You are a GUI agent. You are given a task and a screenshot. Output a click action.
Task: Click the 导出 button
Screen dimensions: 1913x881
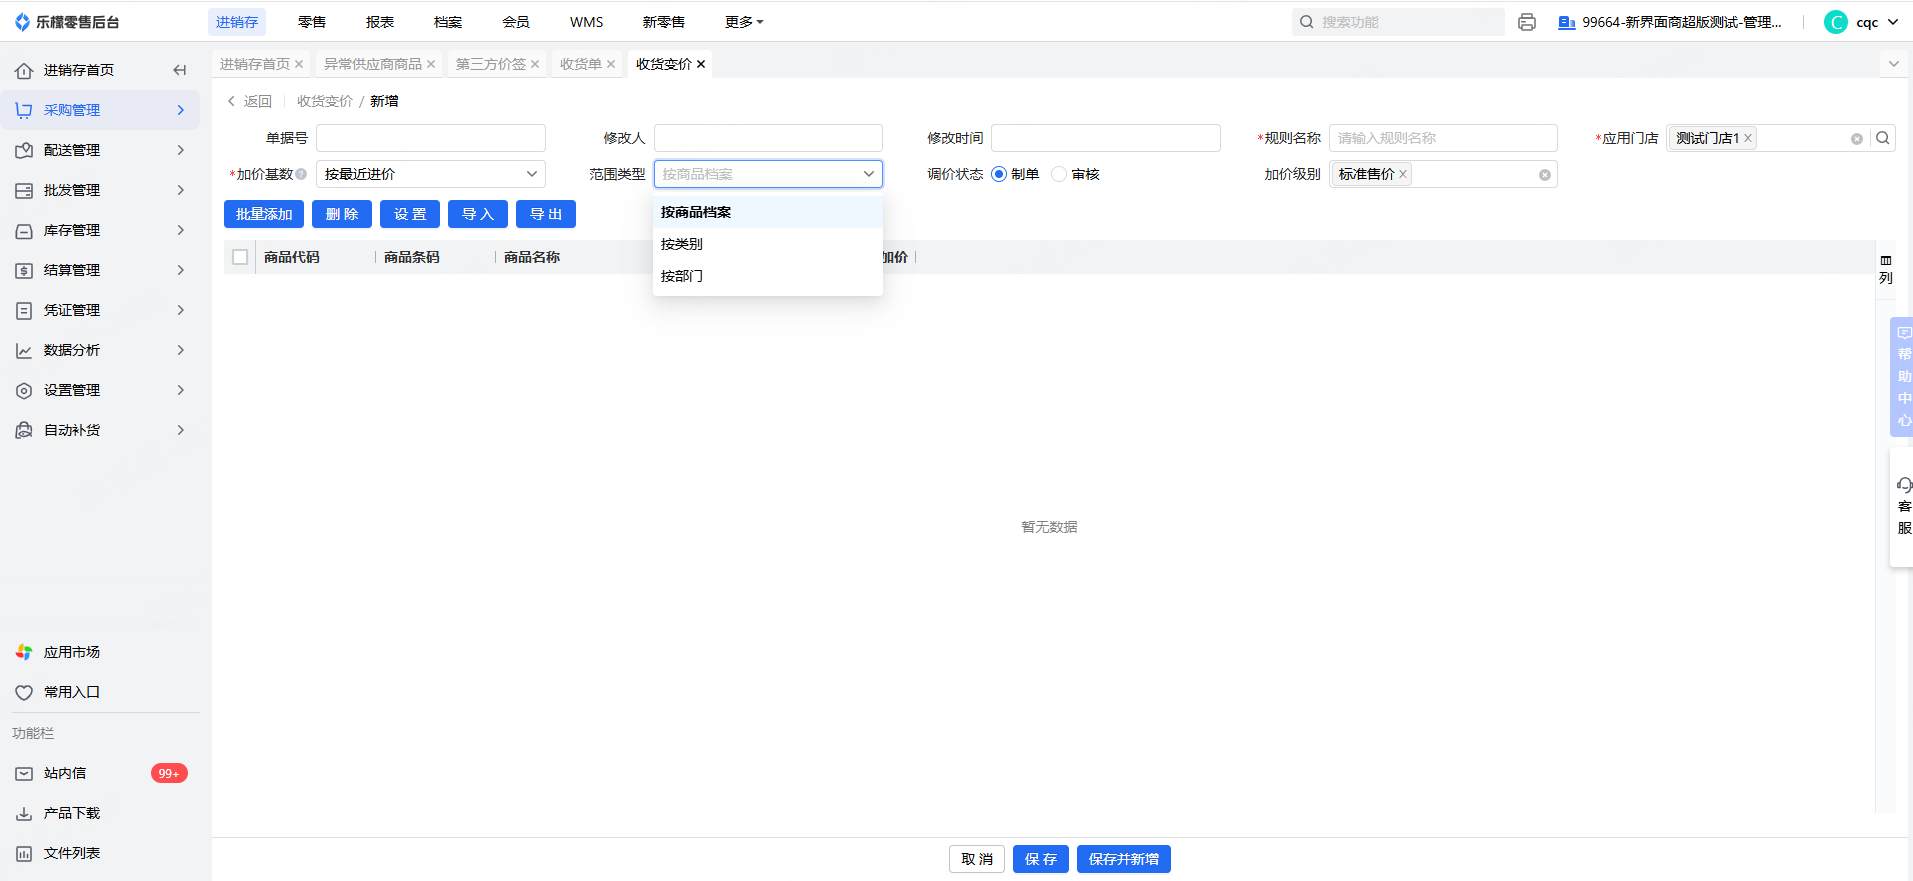(546, 214)
